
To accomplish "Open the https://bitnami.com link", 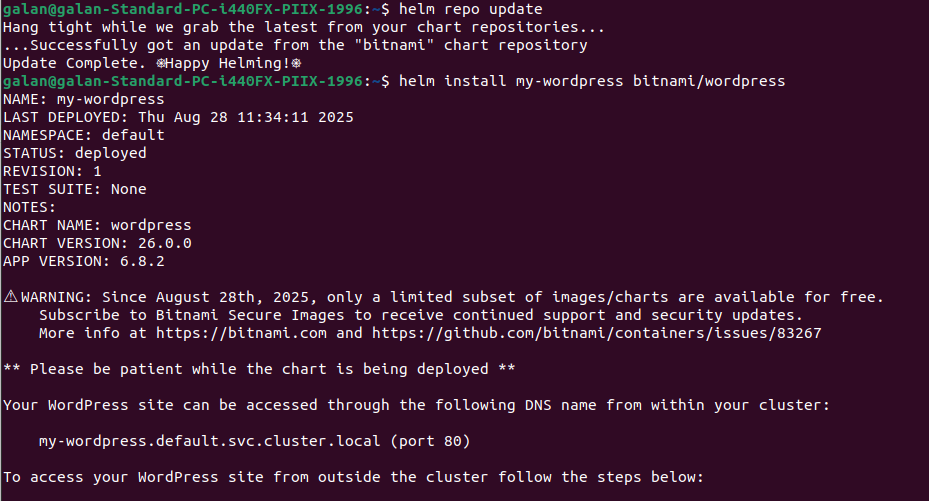I will coord(241,333).
